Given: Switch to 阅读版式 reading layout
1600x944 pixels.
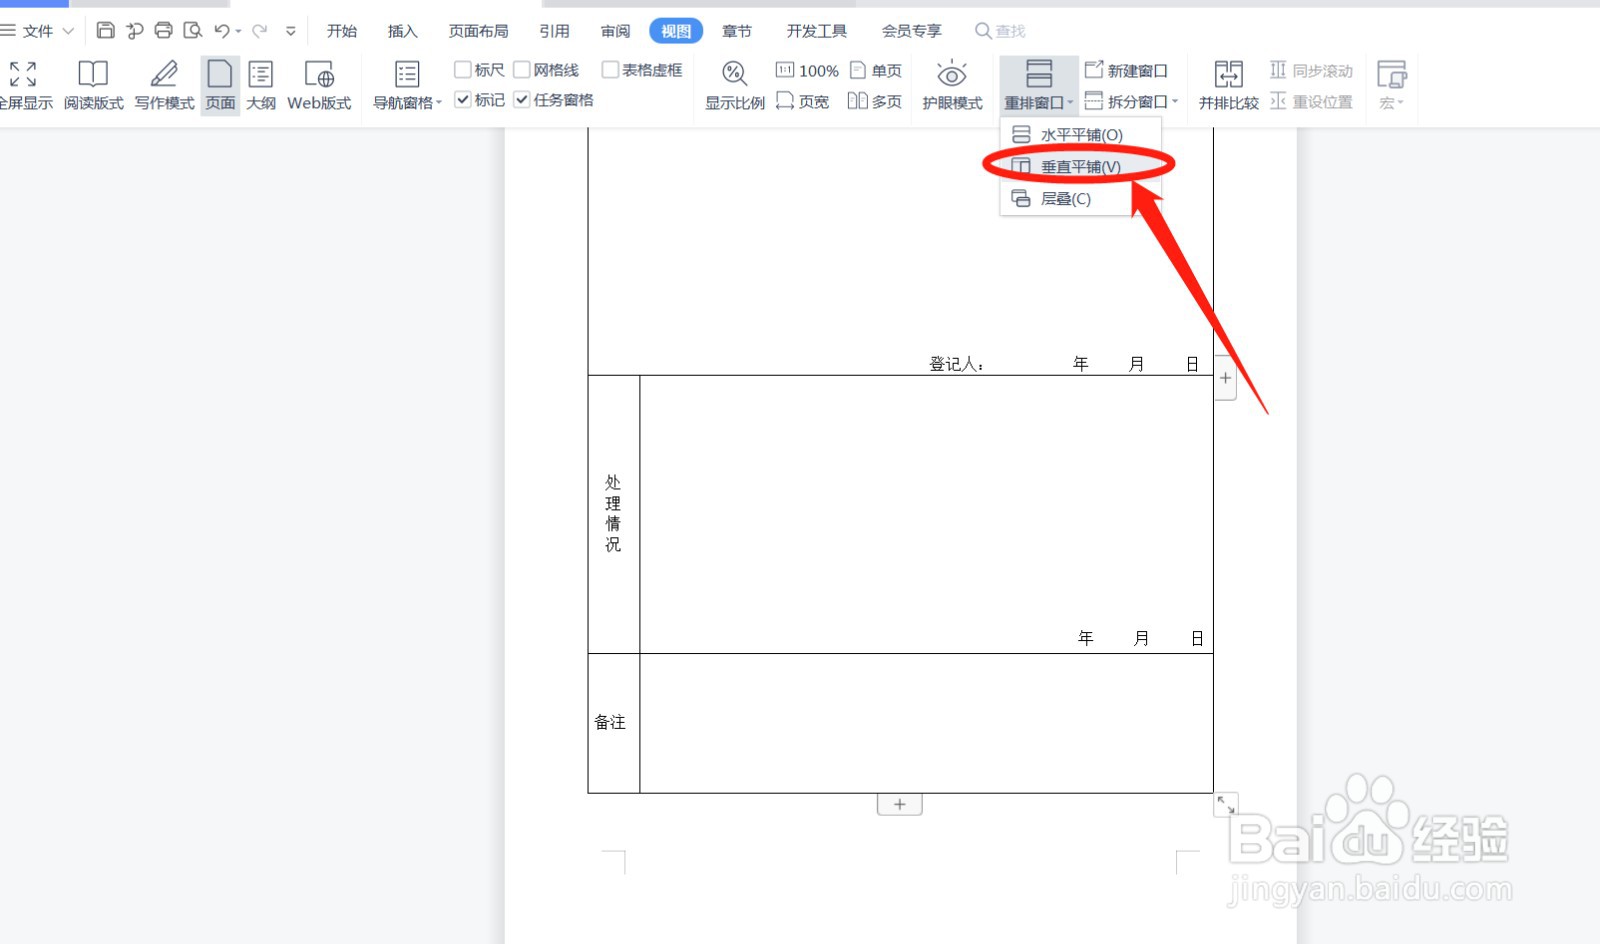Looking at the screenshot, I should click(x=94, y=84).
